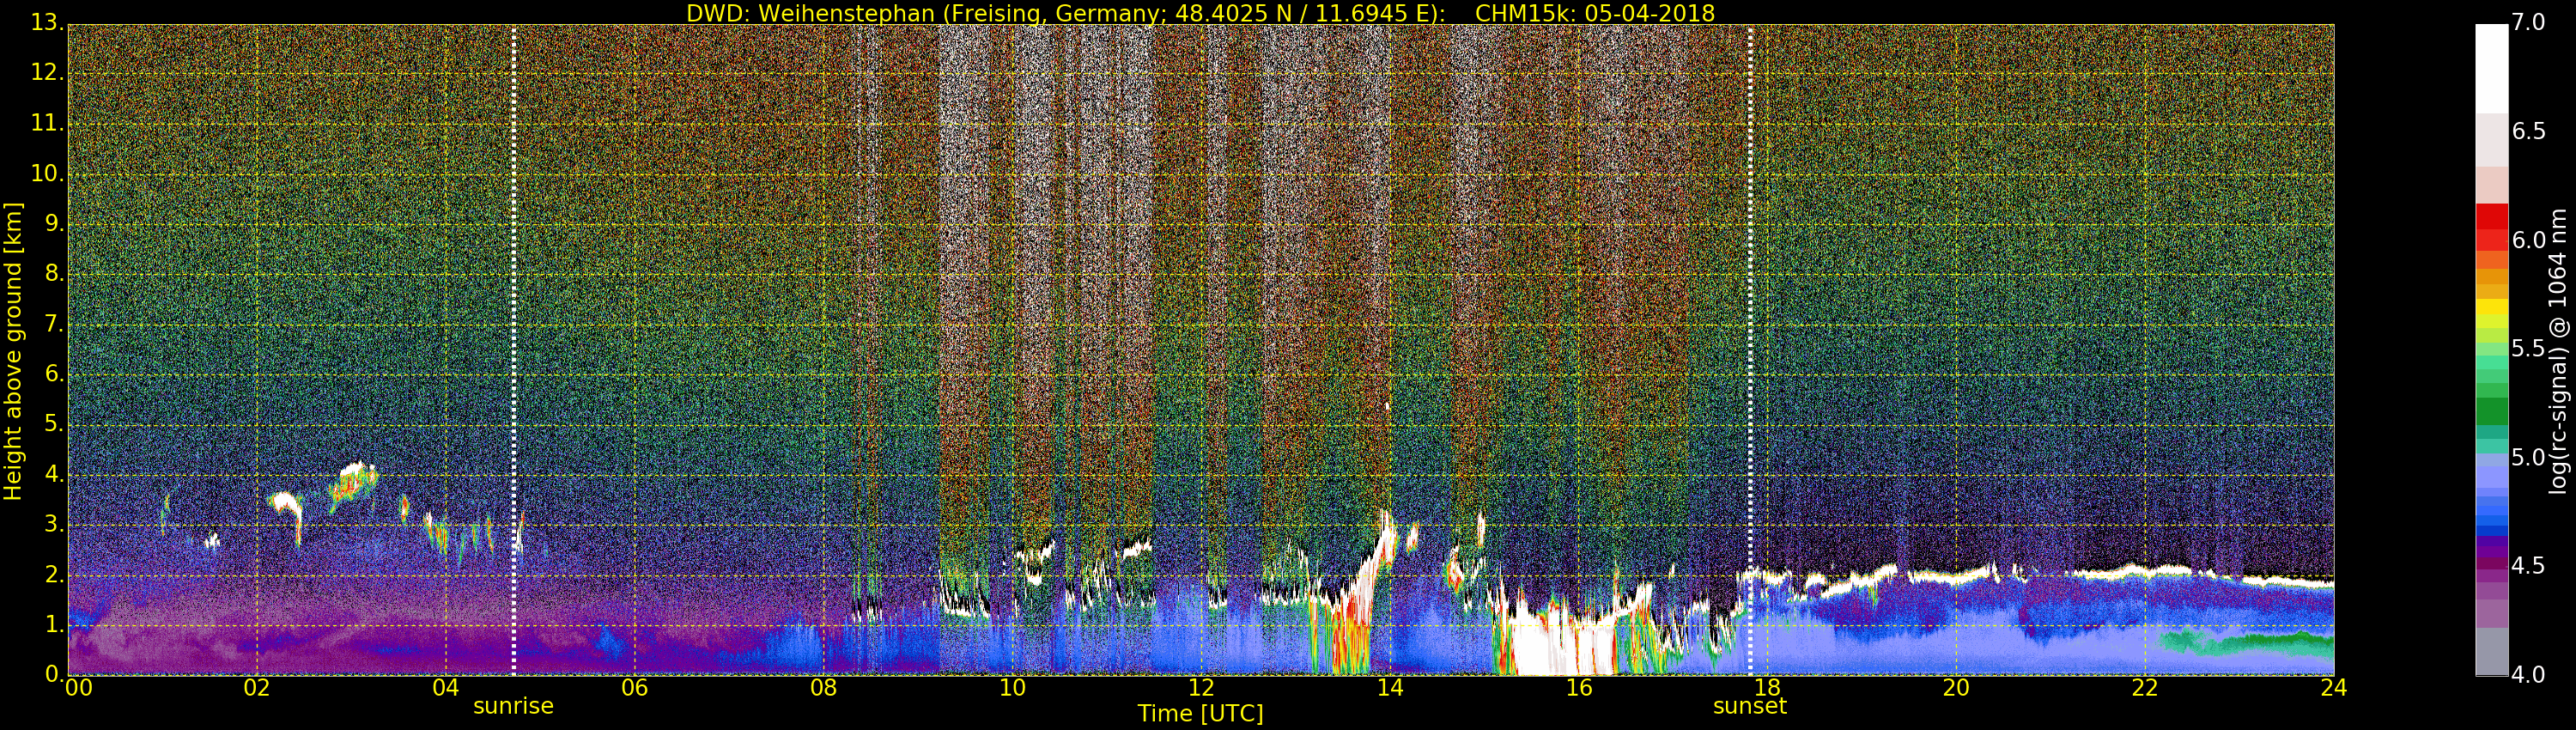Click the '7.' tick on the height axis

[x=54, y=325]
